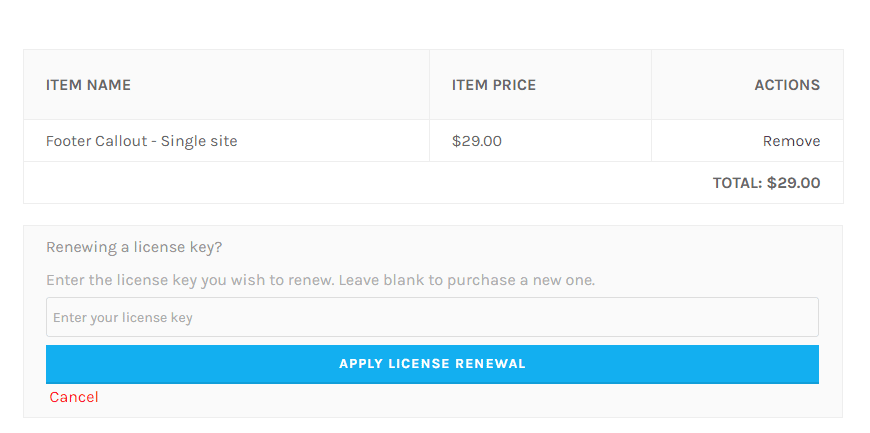Focus the license key input field

pyautogui.click(x=432, y=317)
